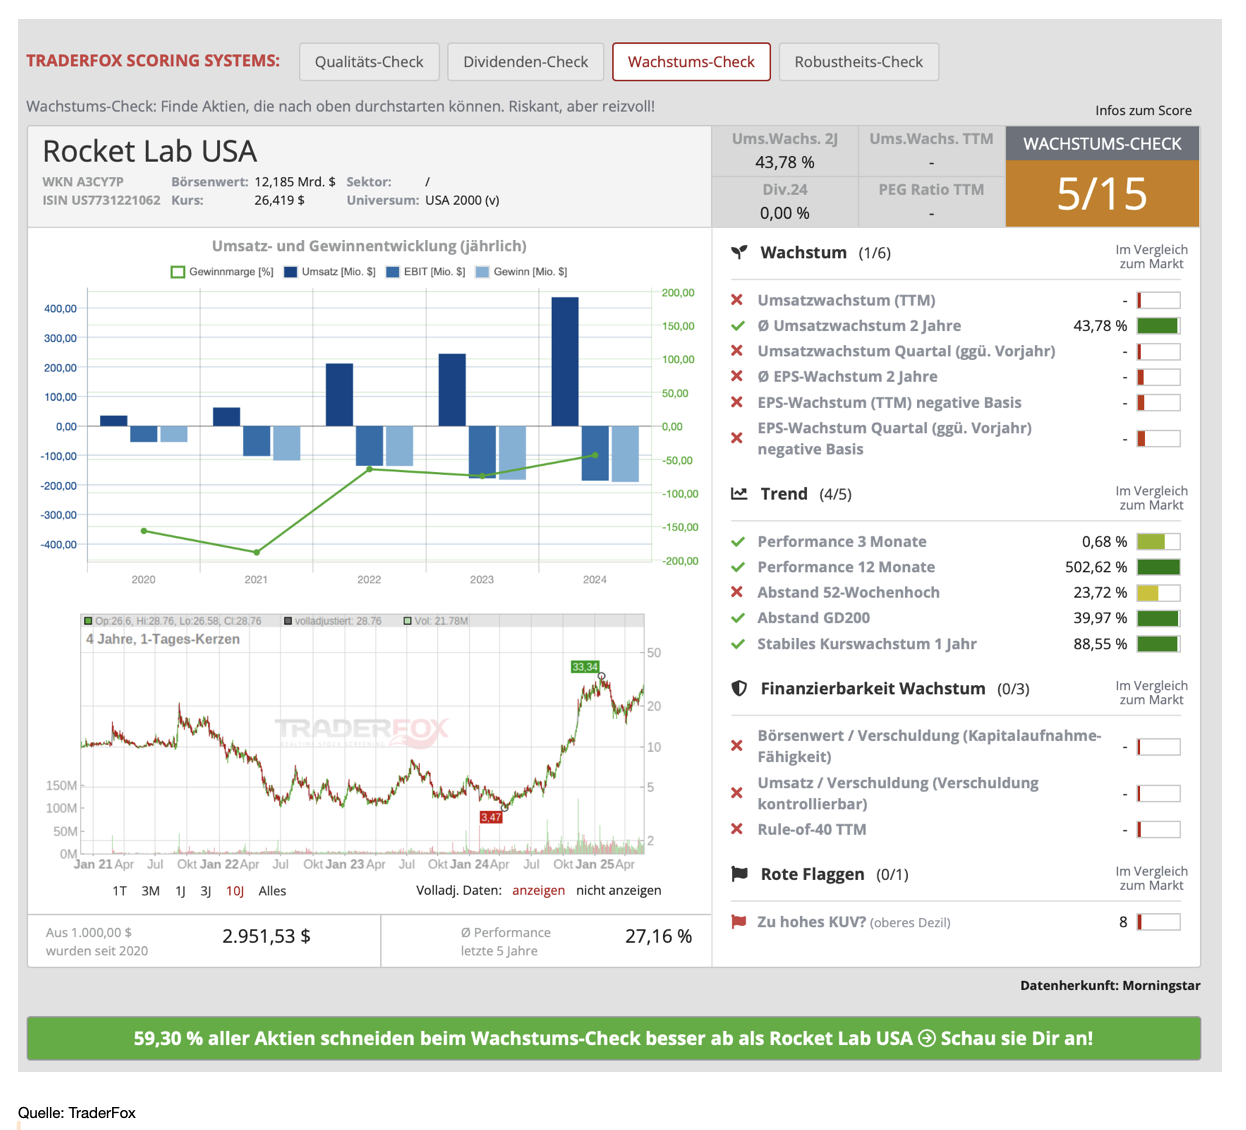Click the Kurs value 26,419 $
Viewport: 1246px width, 1130px height.
click(279, 200)
